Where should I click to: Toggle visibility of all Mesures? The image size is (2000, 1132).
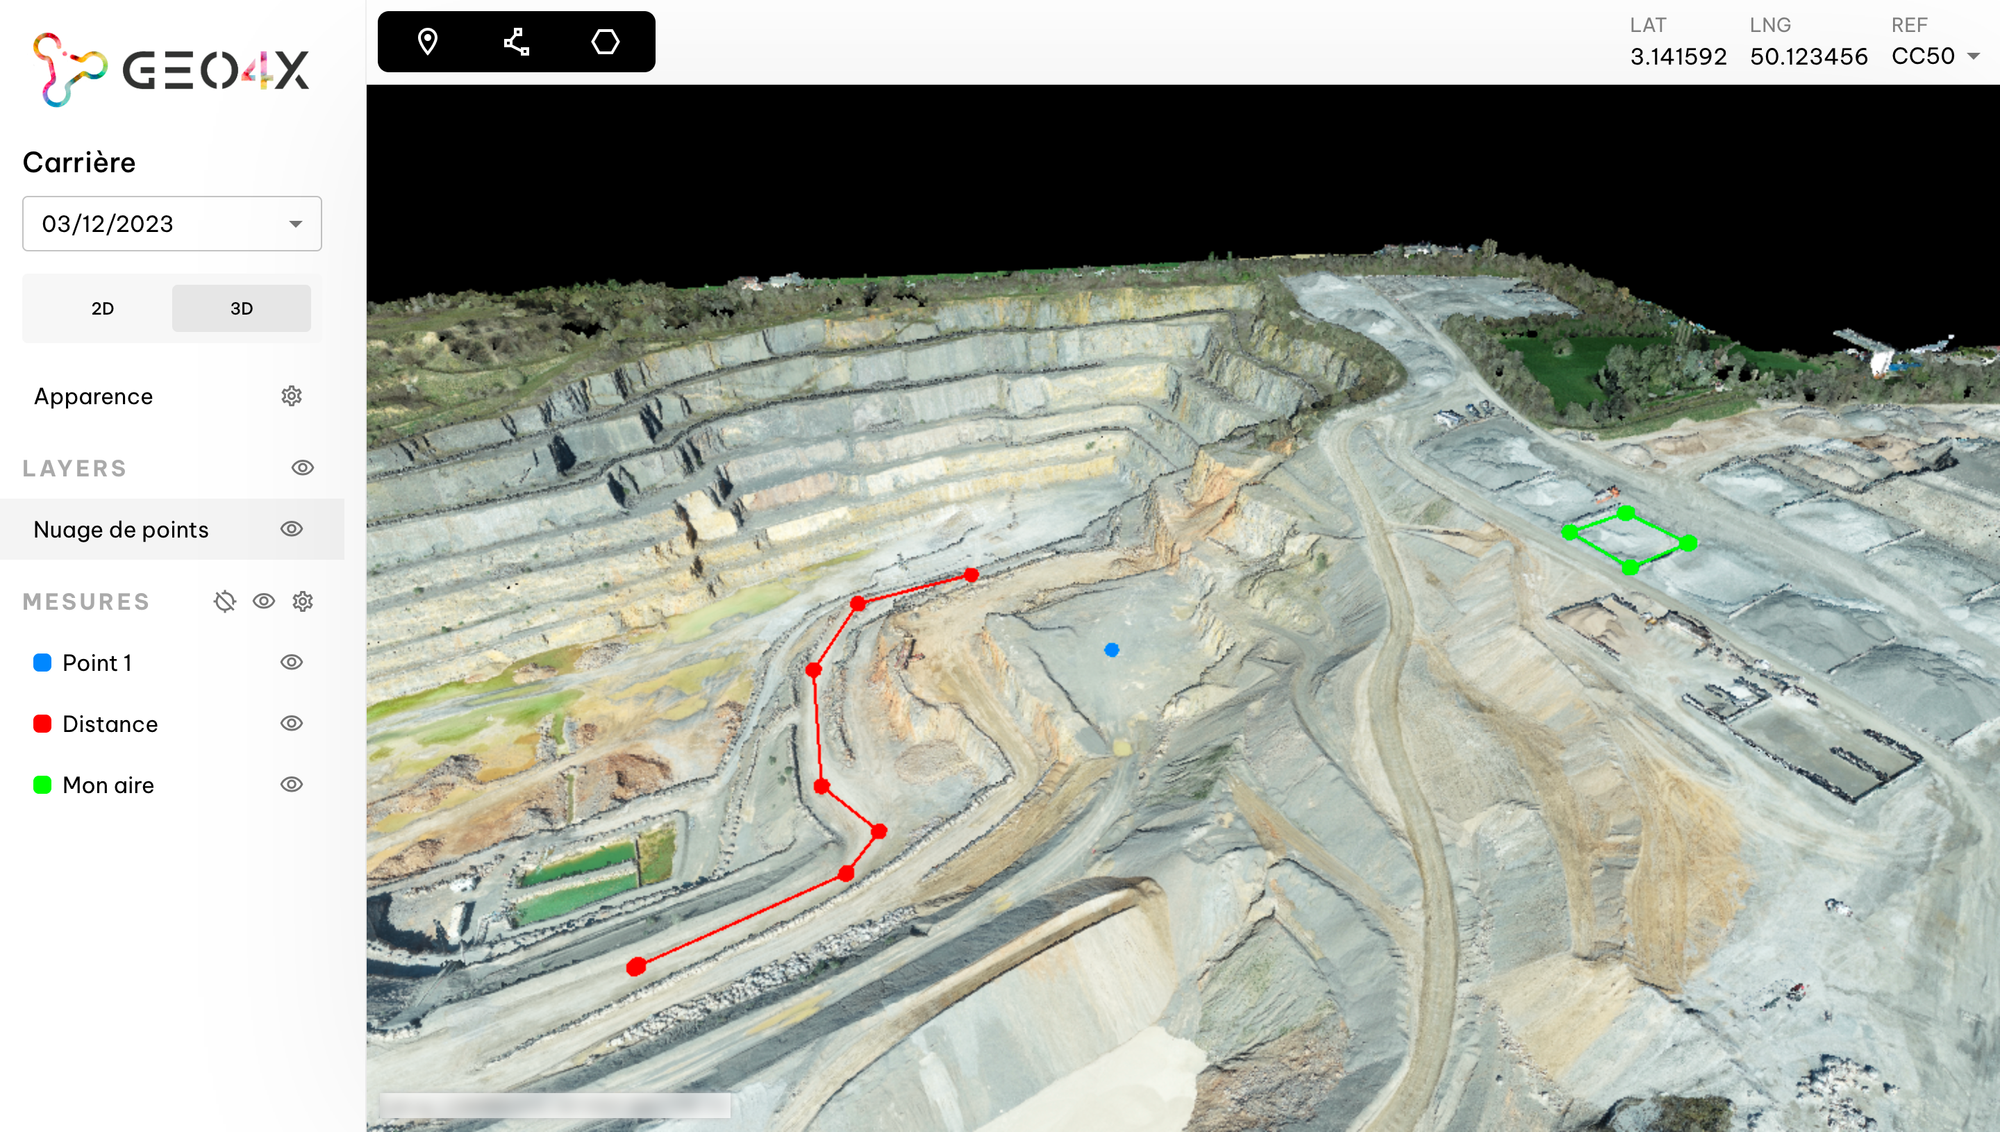[x=264, y=601]
